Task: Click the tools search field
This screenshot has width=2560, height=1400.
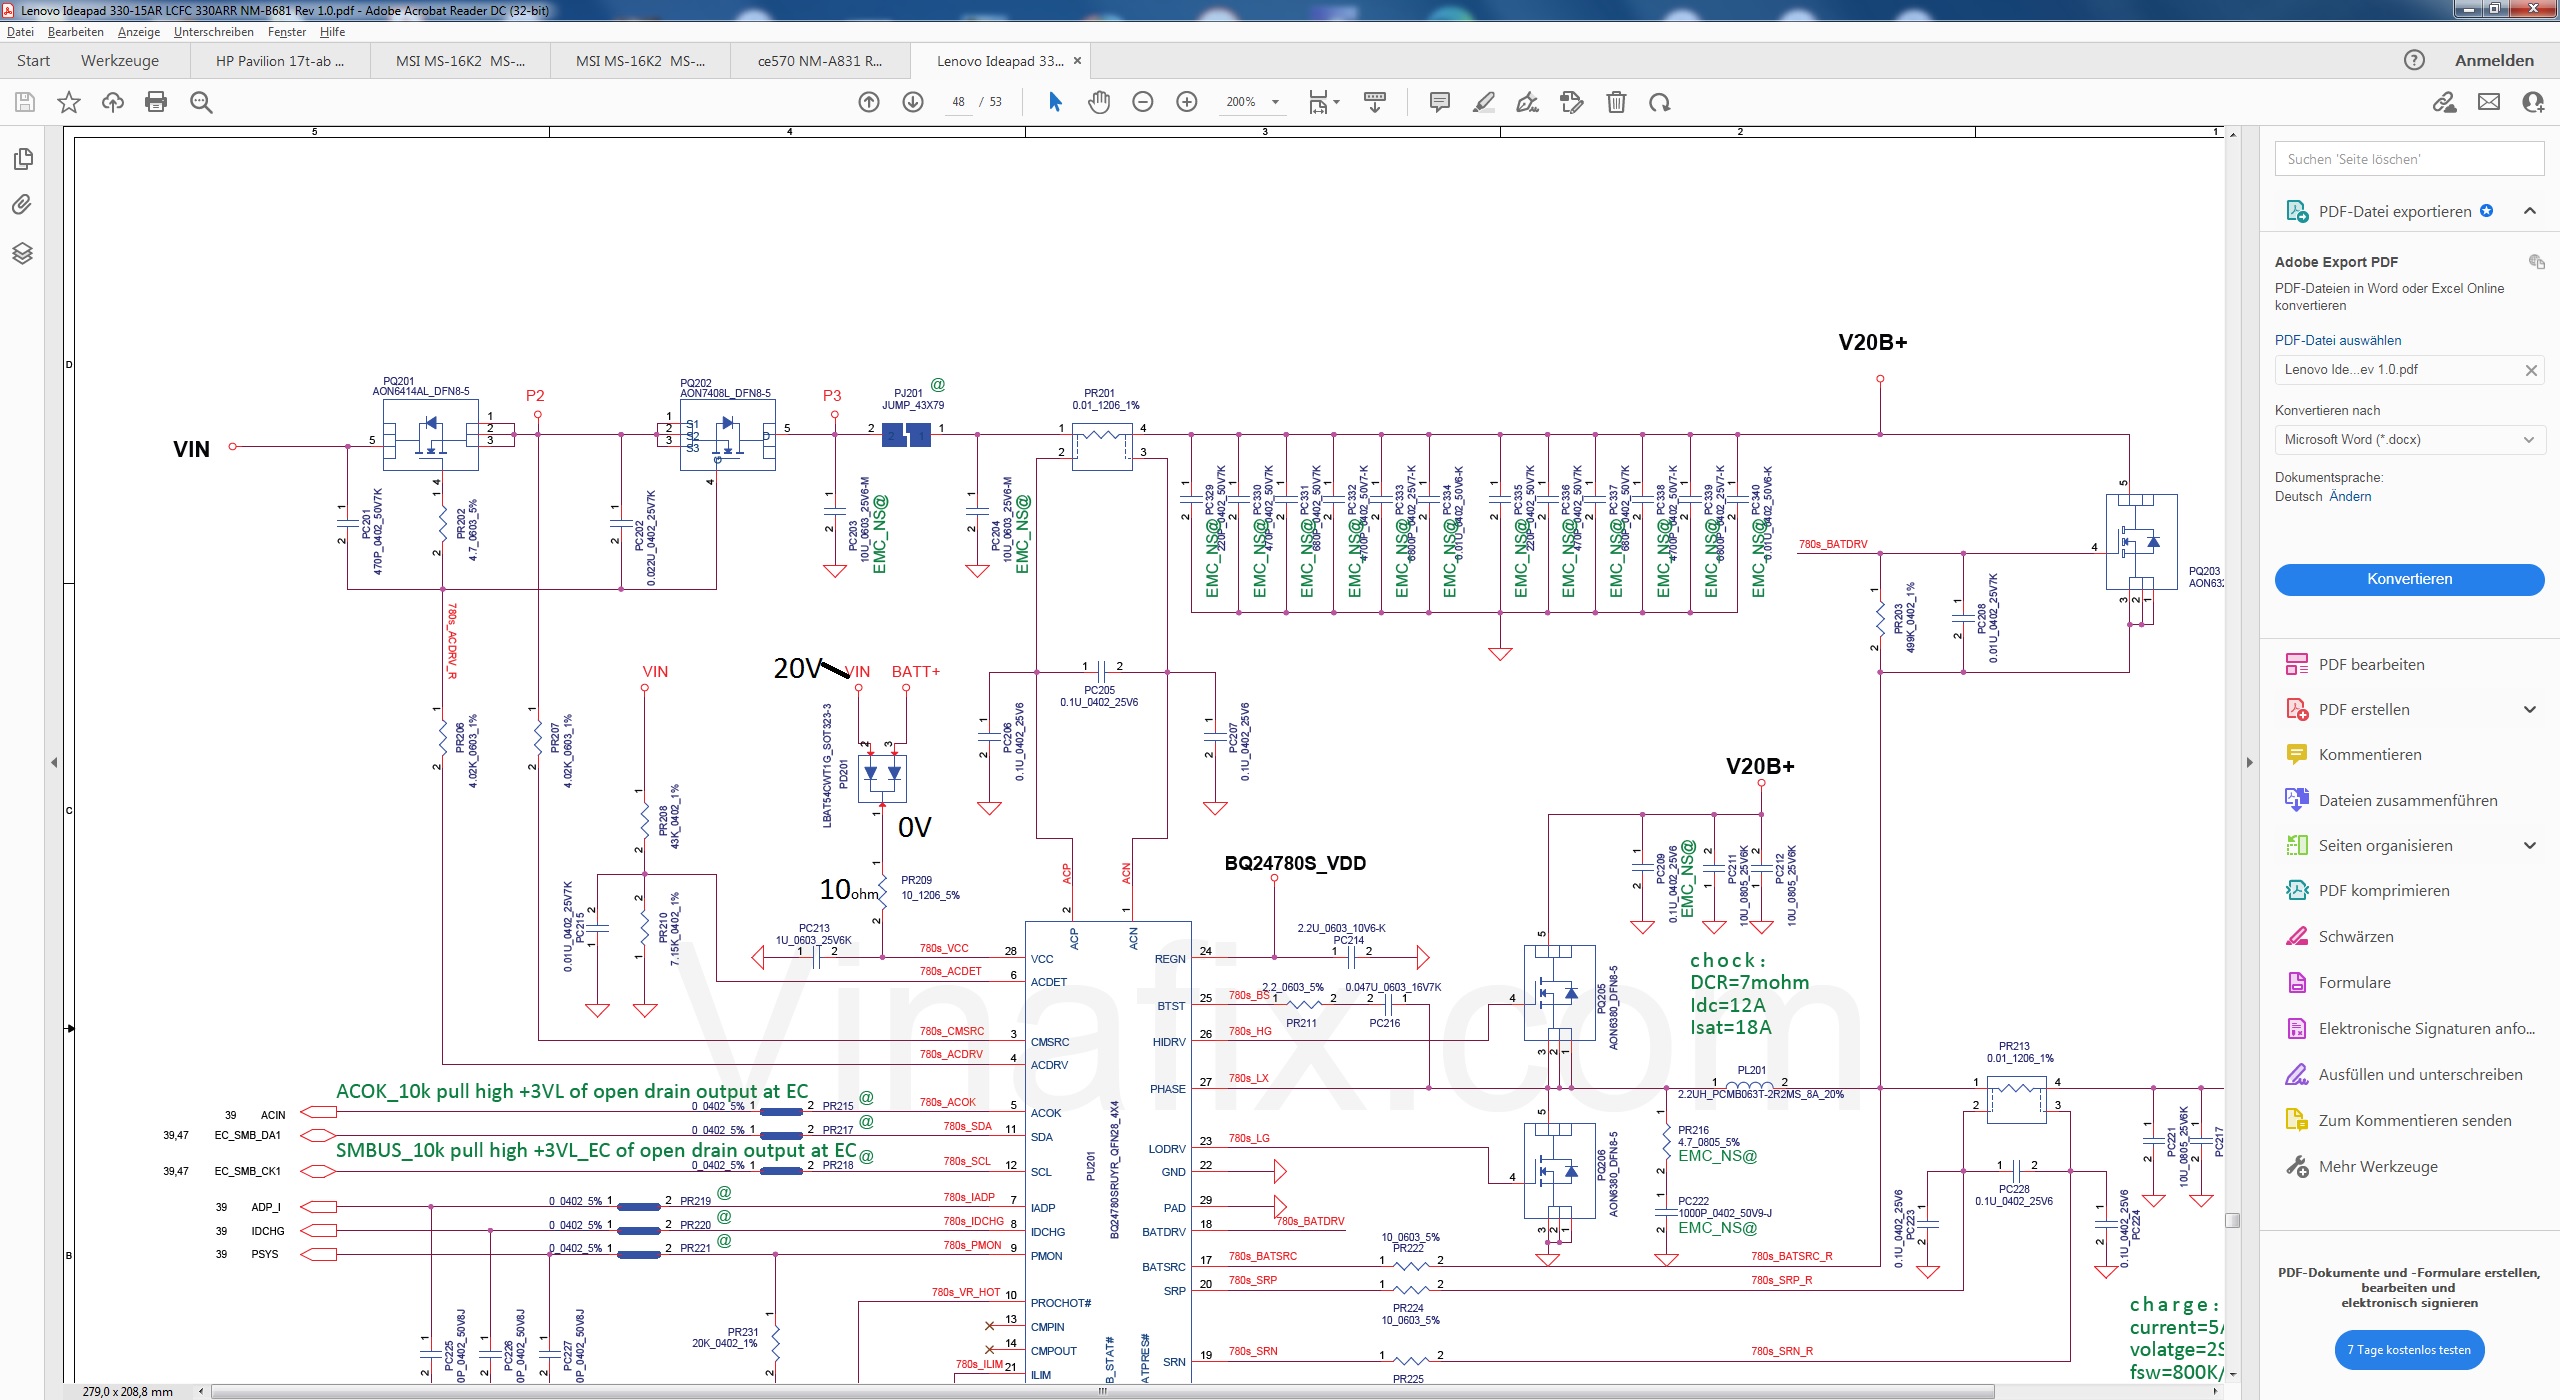Action: coord(2409,159)
